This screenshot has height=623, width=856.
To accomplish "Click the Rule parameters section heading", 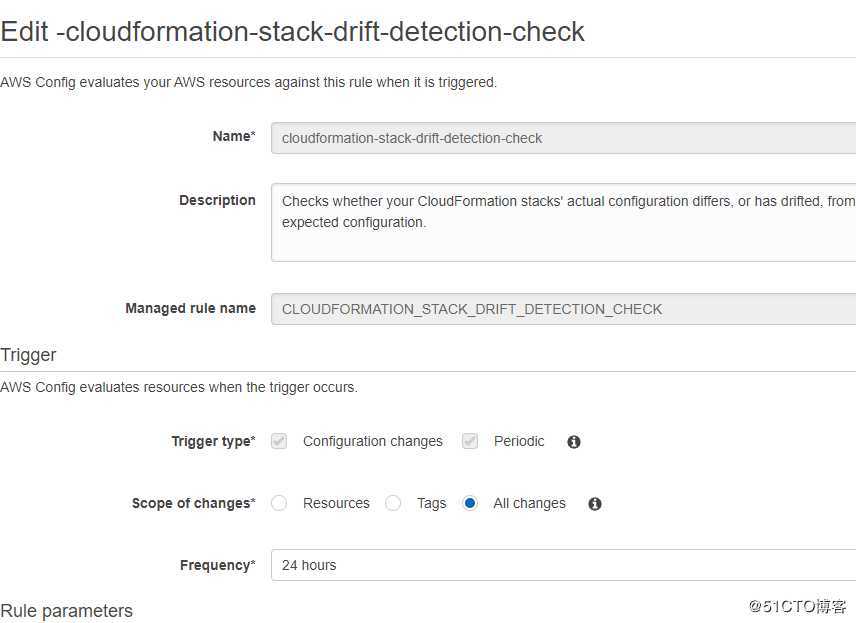I will pos(66,611).
